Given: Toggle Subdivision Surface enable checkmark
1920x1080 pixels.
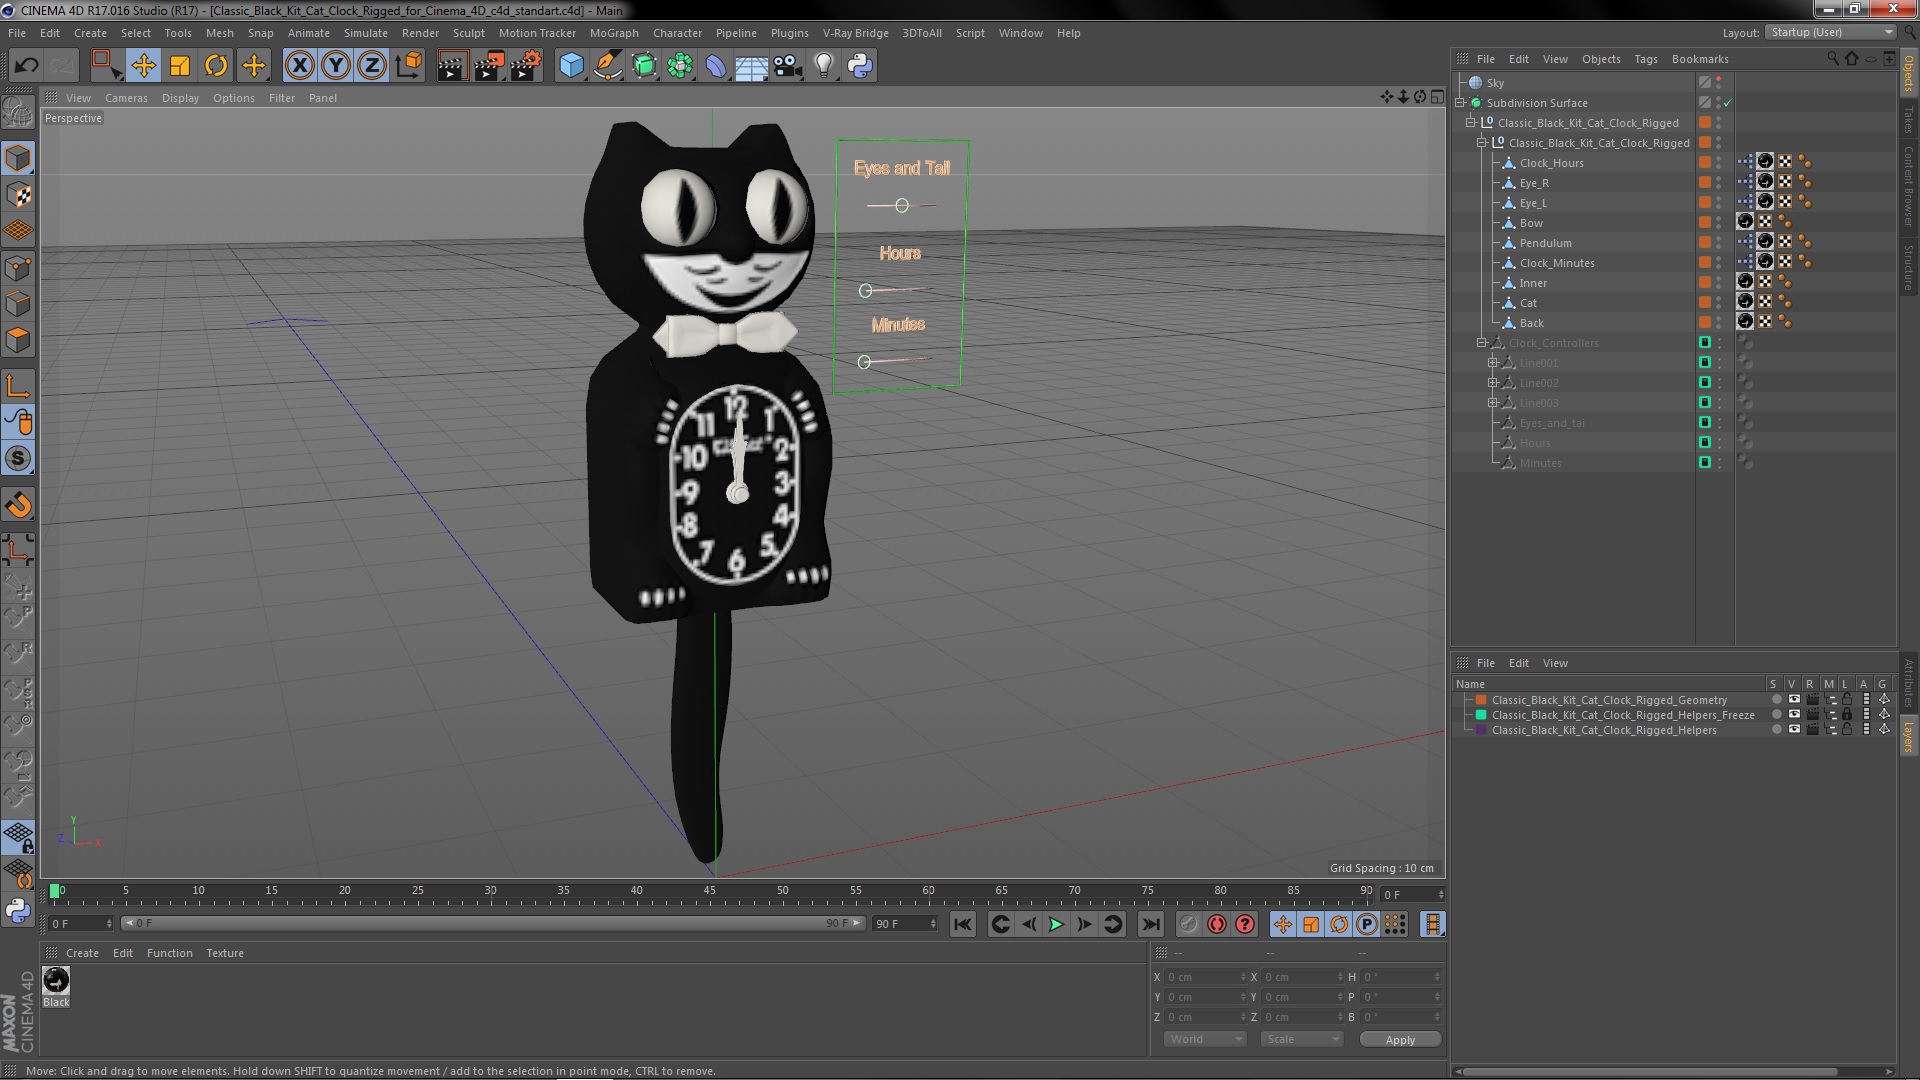Looking at the screenshot, I should [1727, 103].
